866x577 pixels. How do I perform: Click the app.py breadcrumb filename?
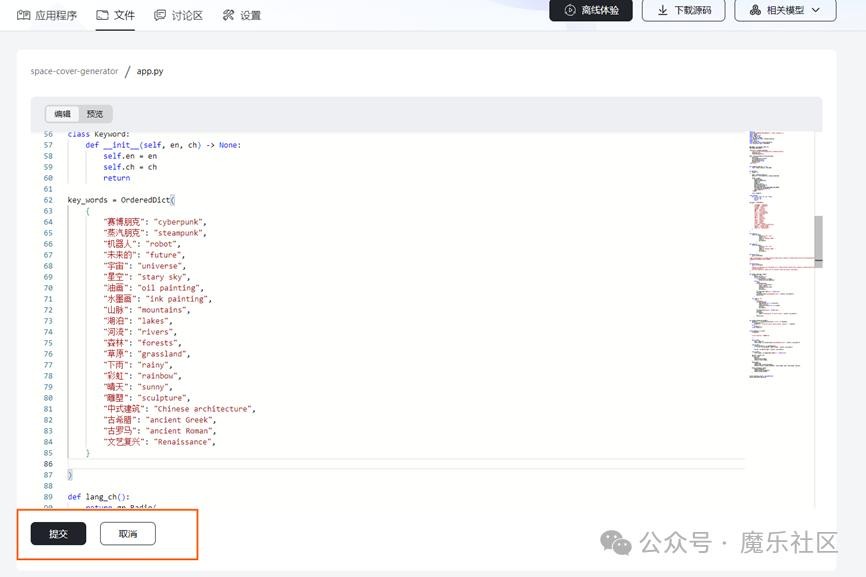[150, 72]
